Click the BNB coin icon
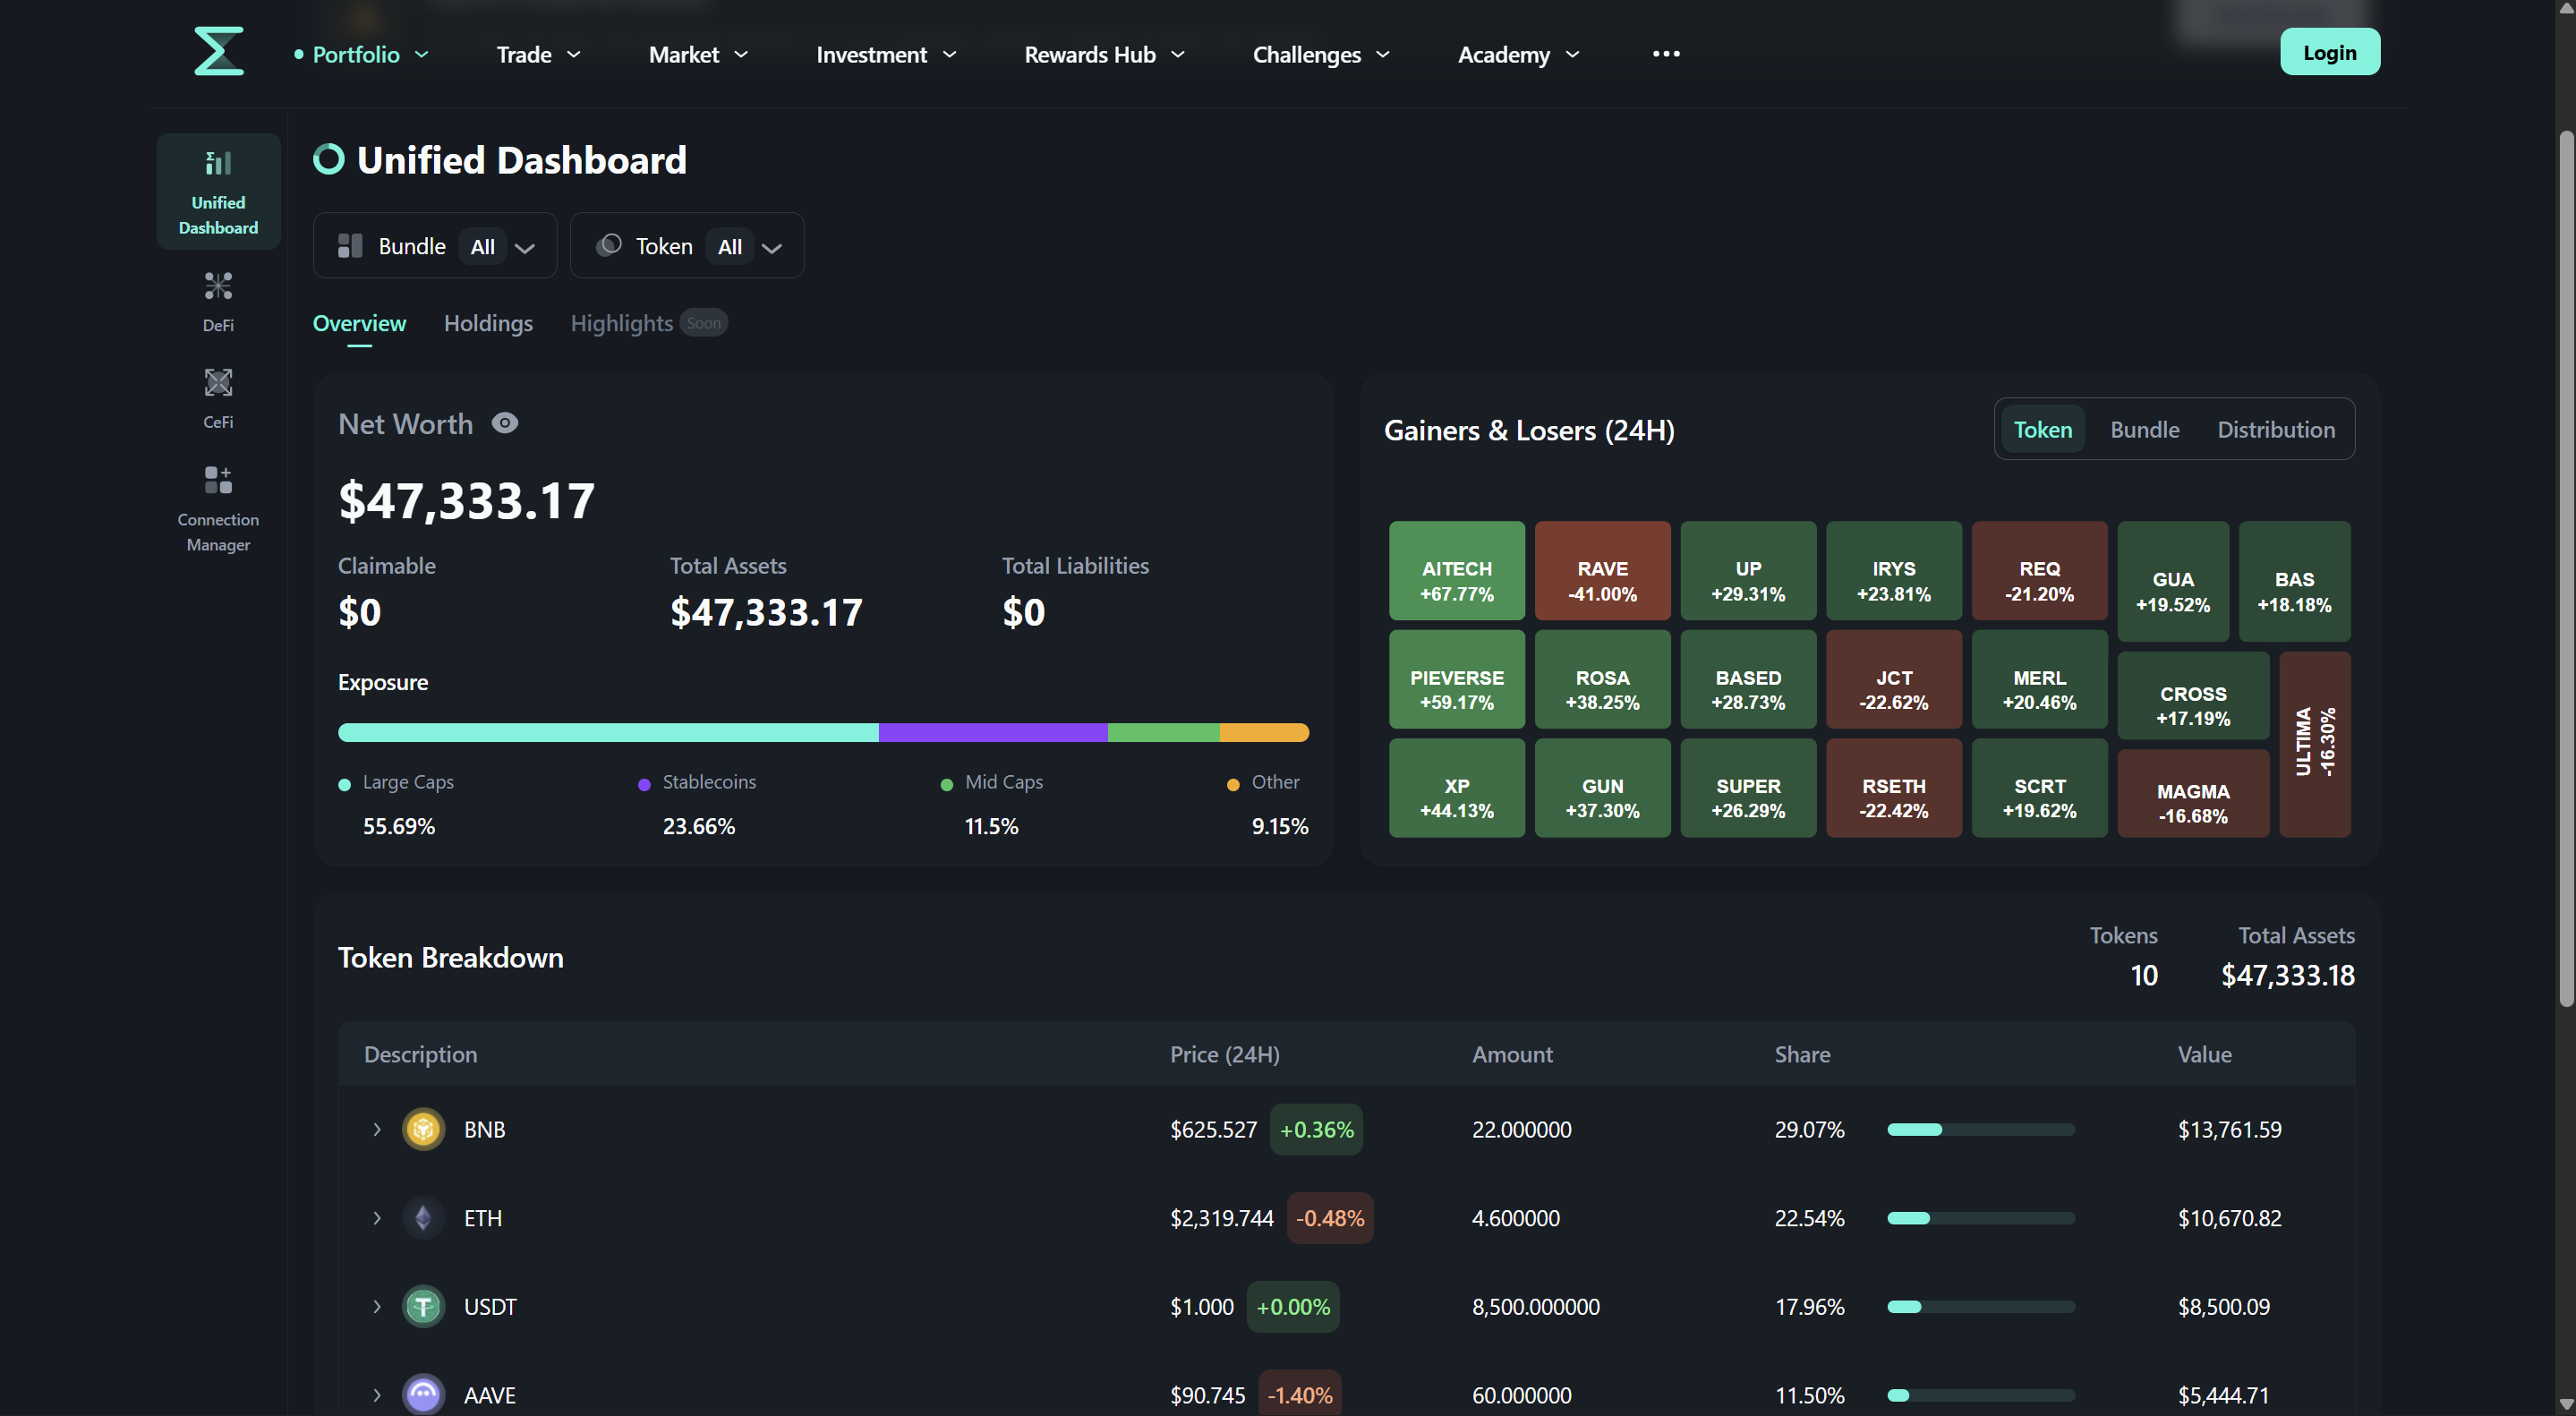2576x1416 pixels. [x=423, y=1130]
